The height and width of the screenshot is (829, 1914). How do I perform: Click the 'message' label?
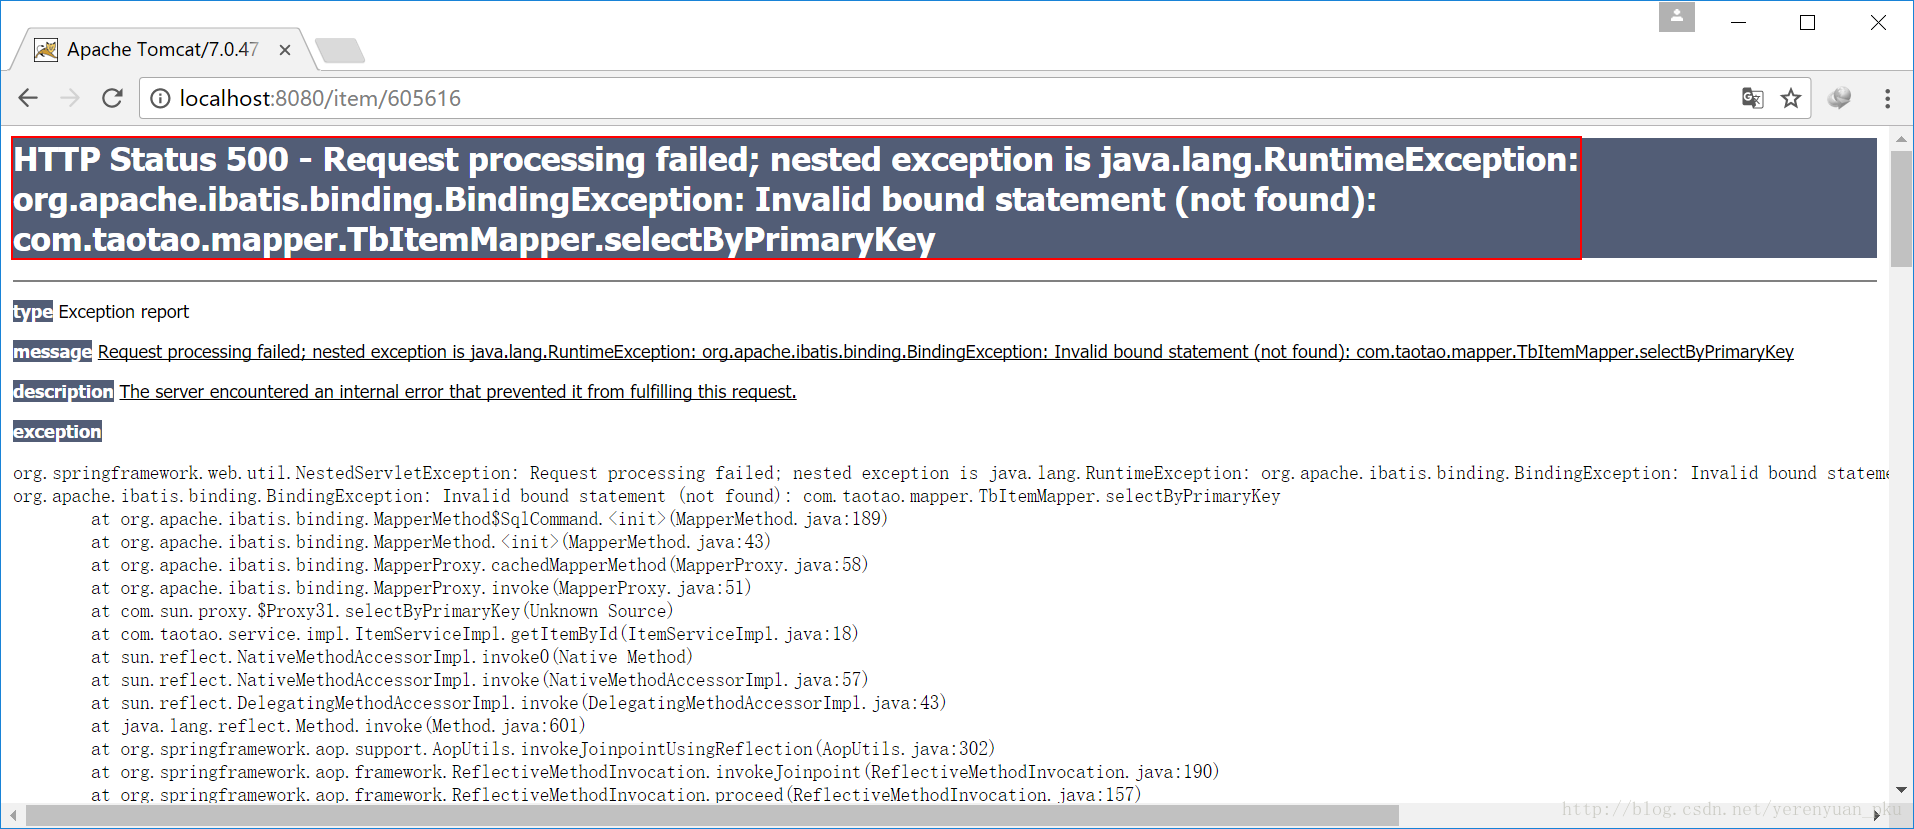coord(53,352)
